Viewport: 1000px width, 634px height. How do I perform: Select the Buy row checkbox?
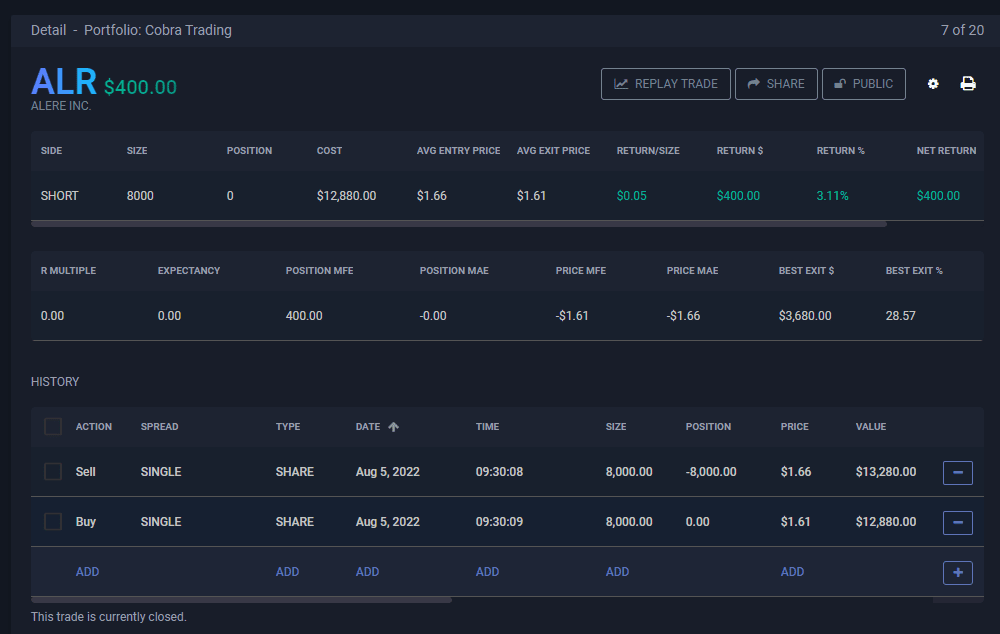click(53, 522)
